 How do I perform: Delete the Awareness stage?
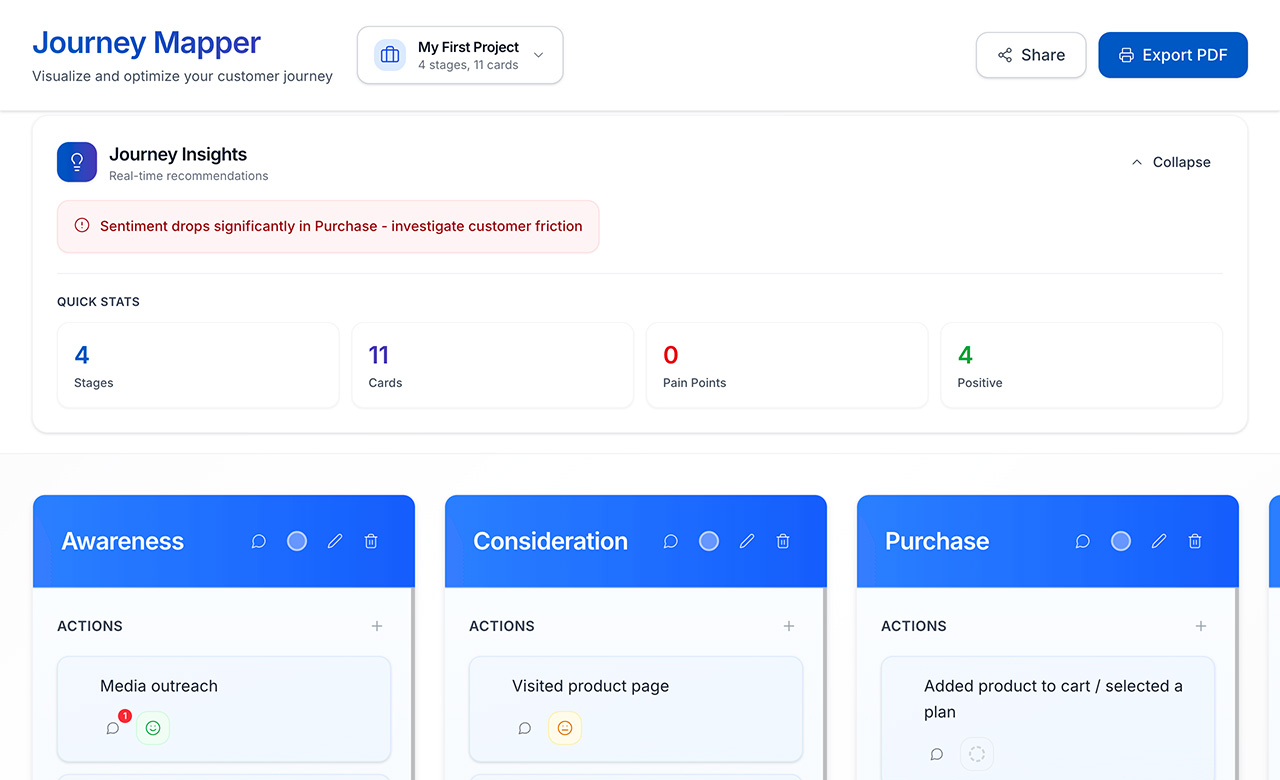(371, 541)
